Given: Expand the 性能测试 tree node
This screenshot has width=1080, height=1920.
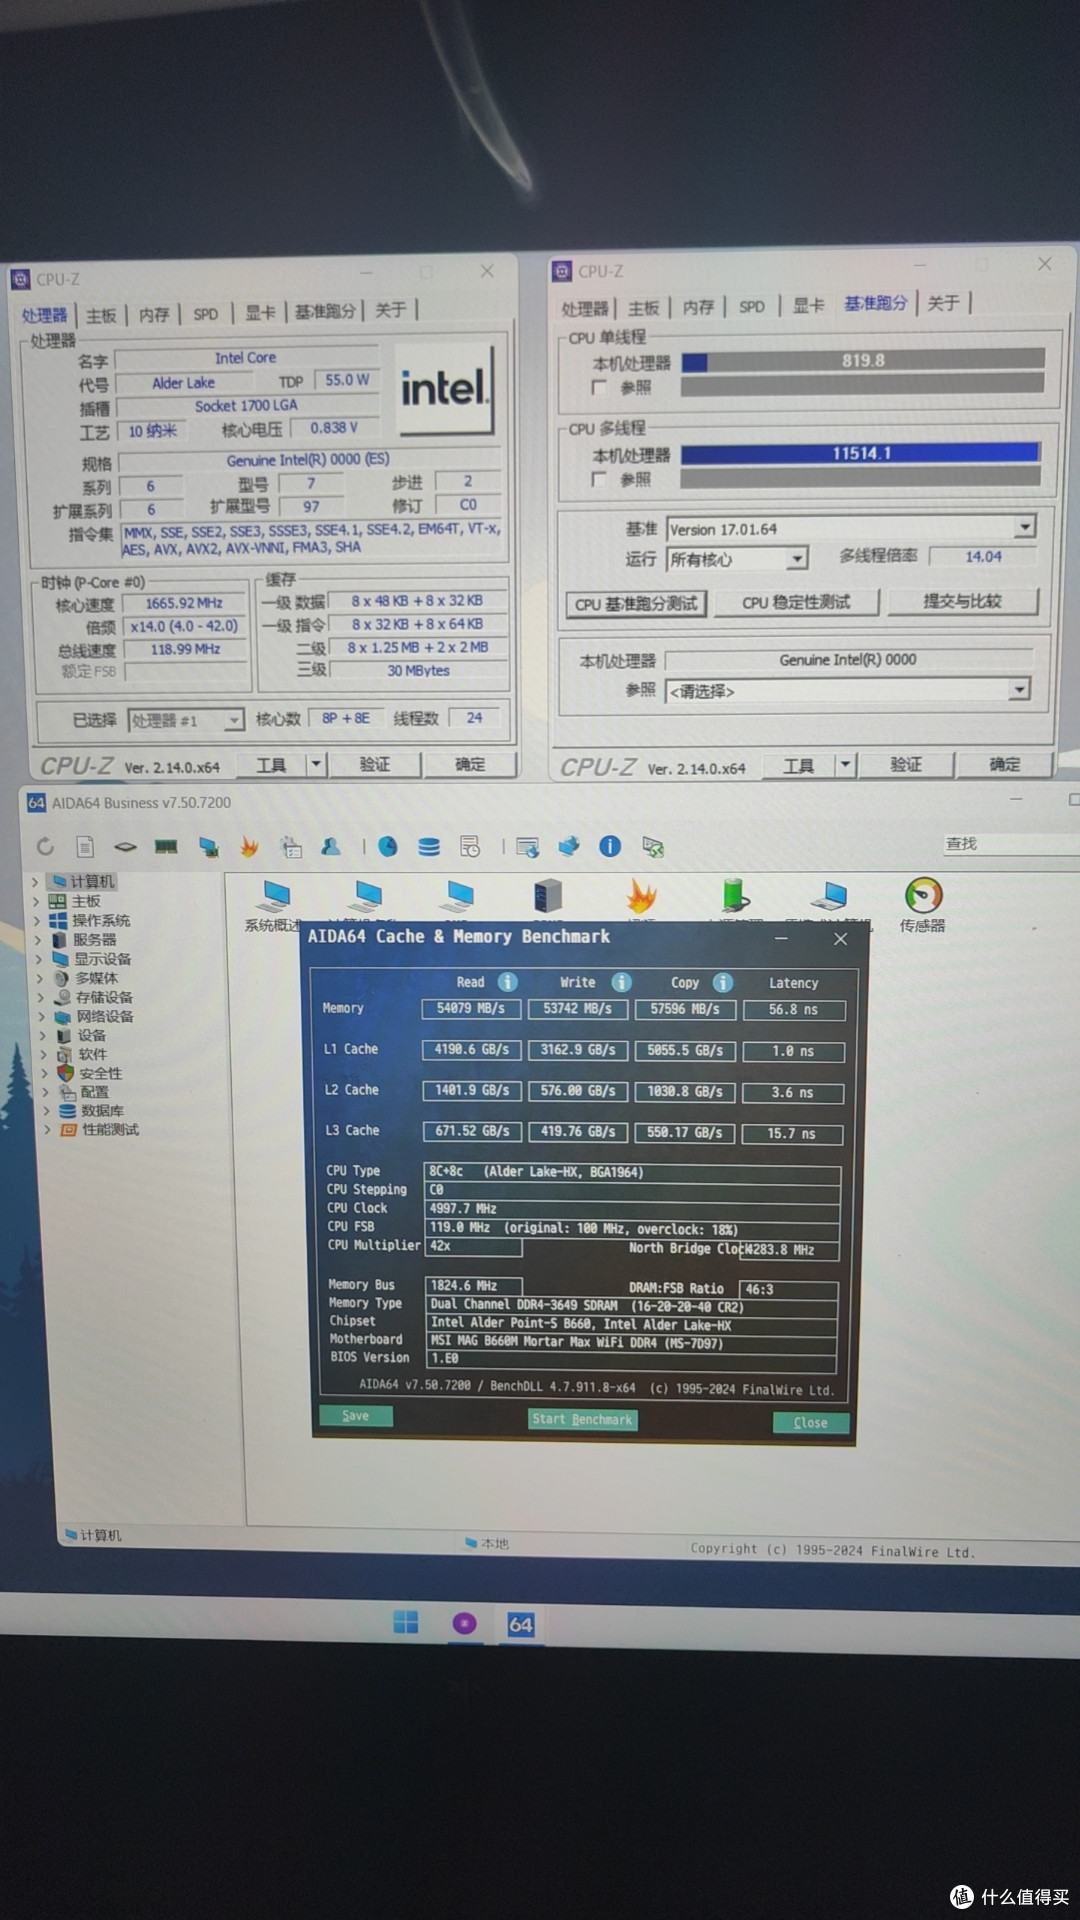Looking at the screenshot, I should [46, 1130].
